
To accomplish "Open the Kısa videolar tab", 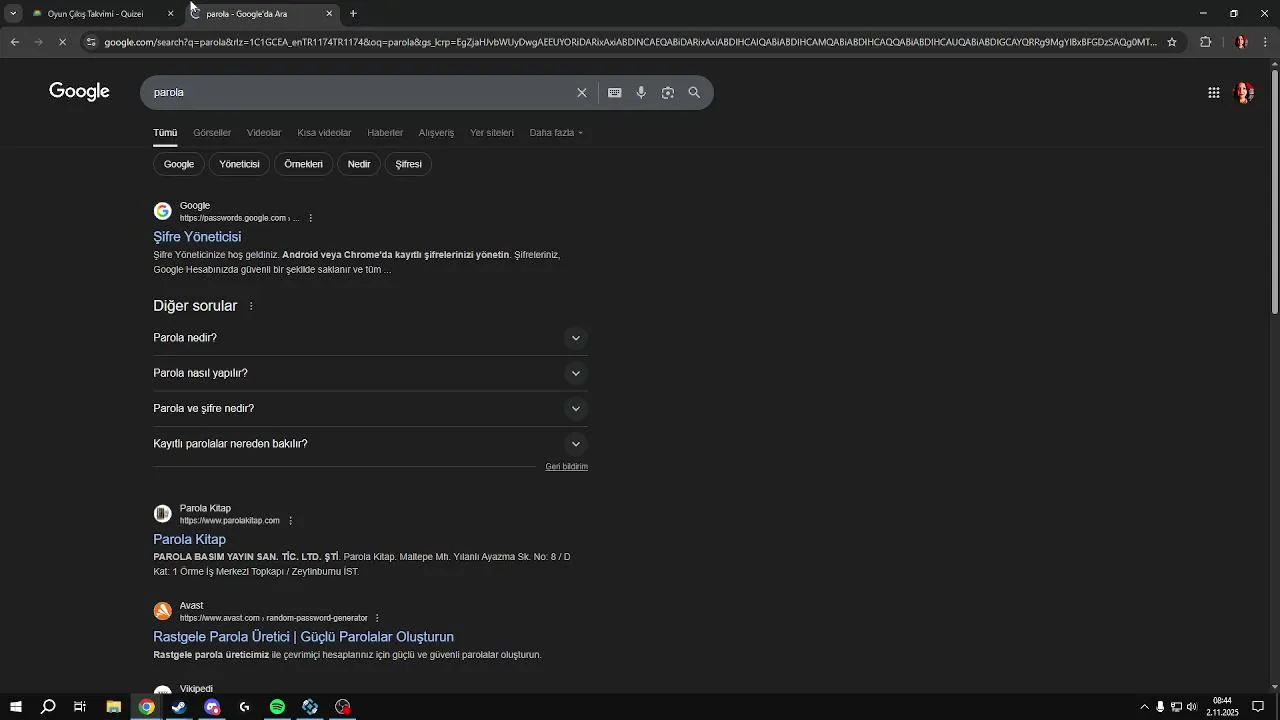I will point(324,133).
